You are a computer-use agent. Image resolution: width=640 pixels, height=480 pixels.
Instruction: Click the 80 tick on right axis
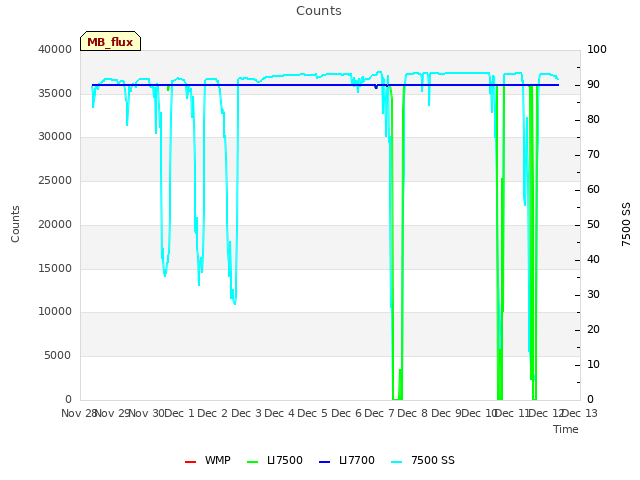(x=593, y=120)
